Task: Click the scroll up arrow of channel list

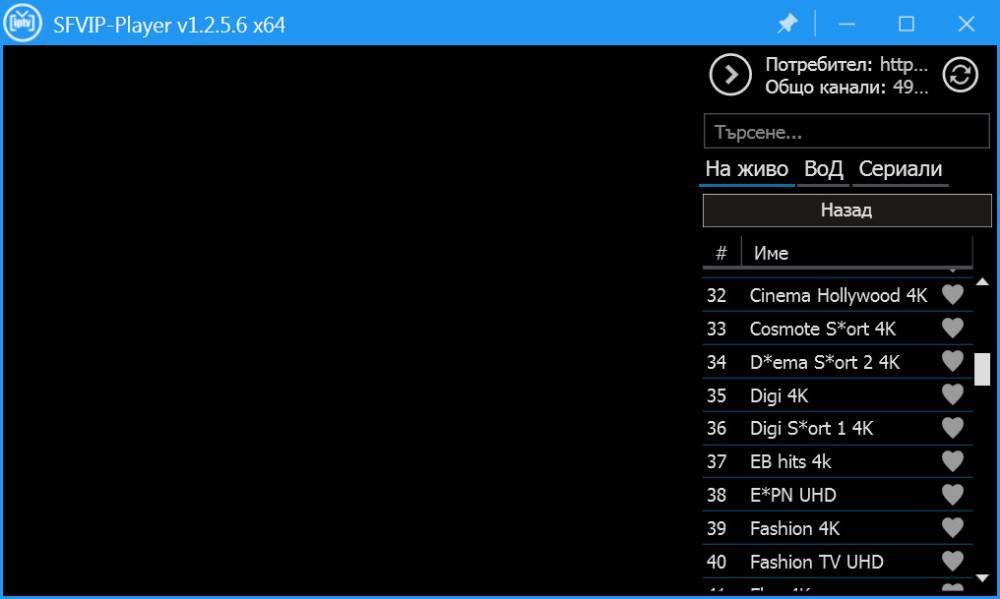Action: (982, 282)
